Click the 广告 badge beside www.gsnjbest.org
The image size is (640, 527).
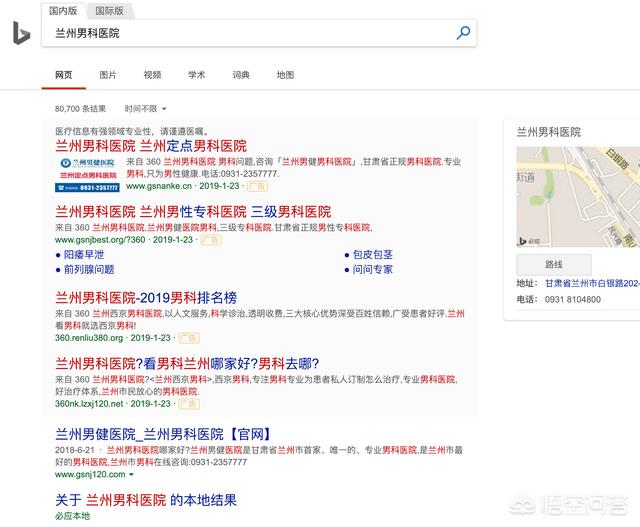point(211,240)
